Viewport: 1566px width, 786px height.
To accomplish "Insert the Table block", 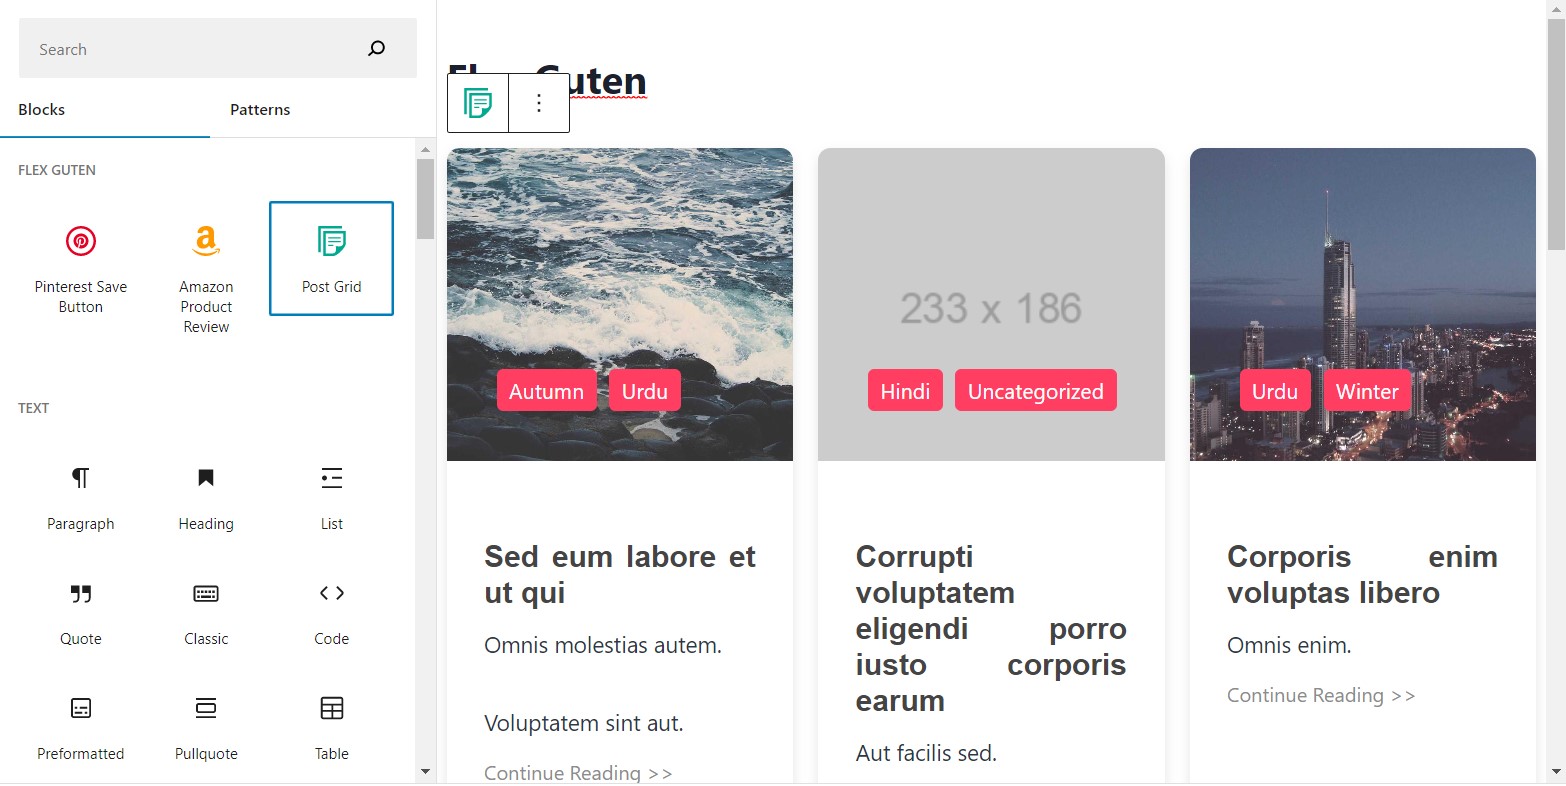I will (x=331, y=727).
